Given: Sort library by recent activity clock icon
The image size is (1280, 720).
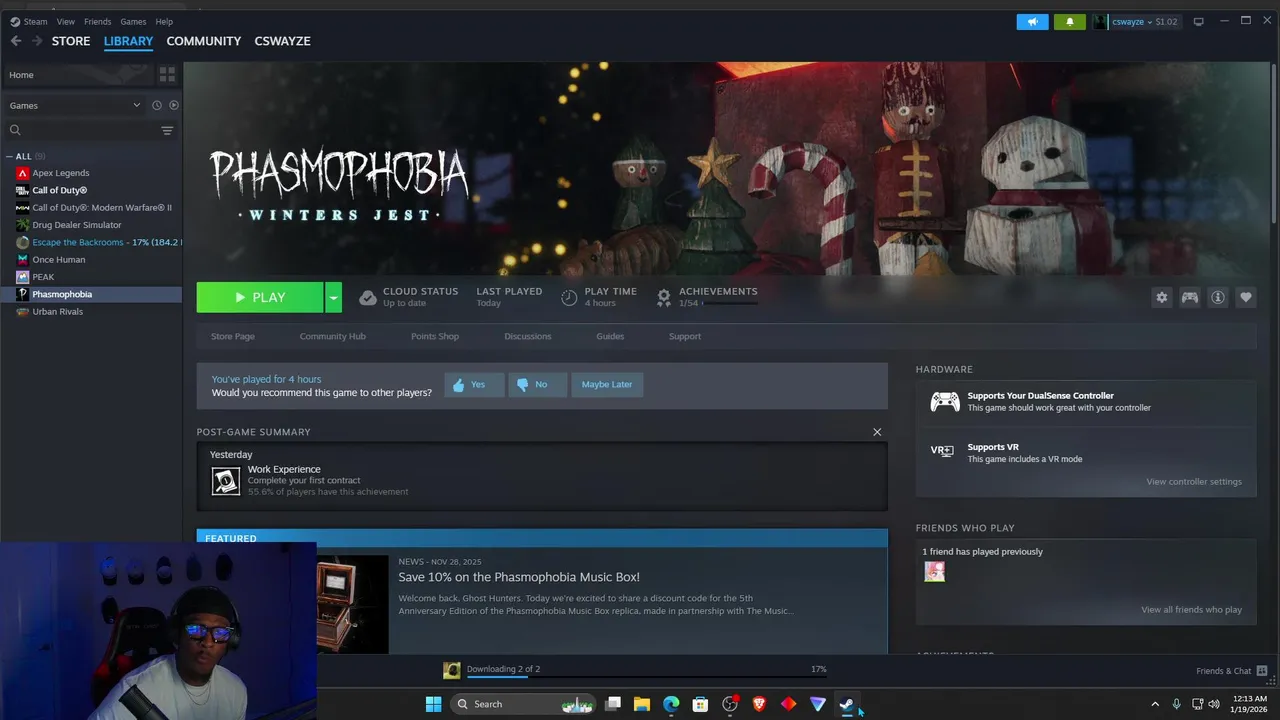Looking at the screenshot, I should click(x=157, y=105).
